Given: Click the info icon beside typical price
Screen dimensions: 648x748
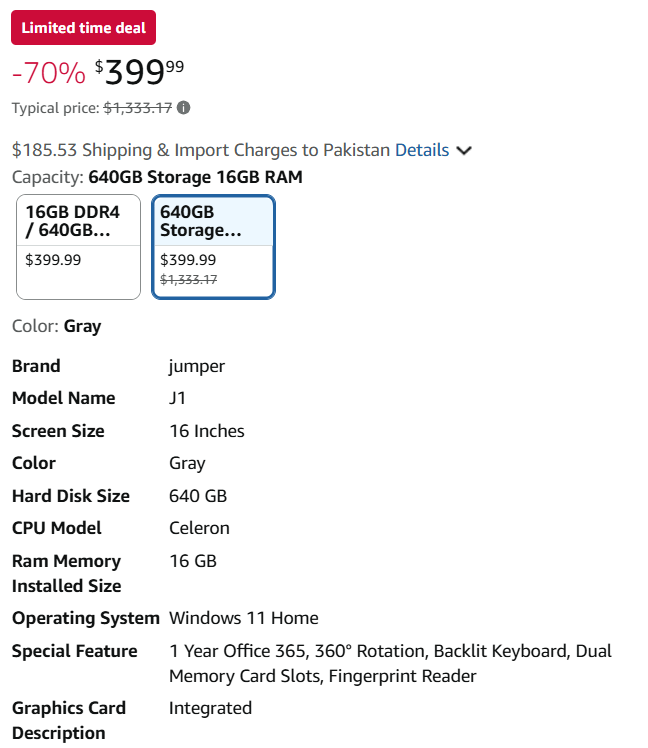Looking at the screenshot, I should (x=184, y=108).
